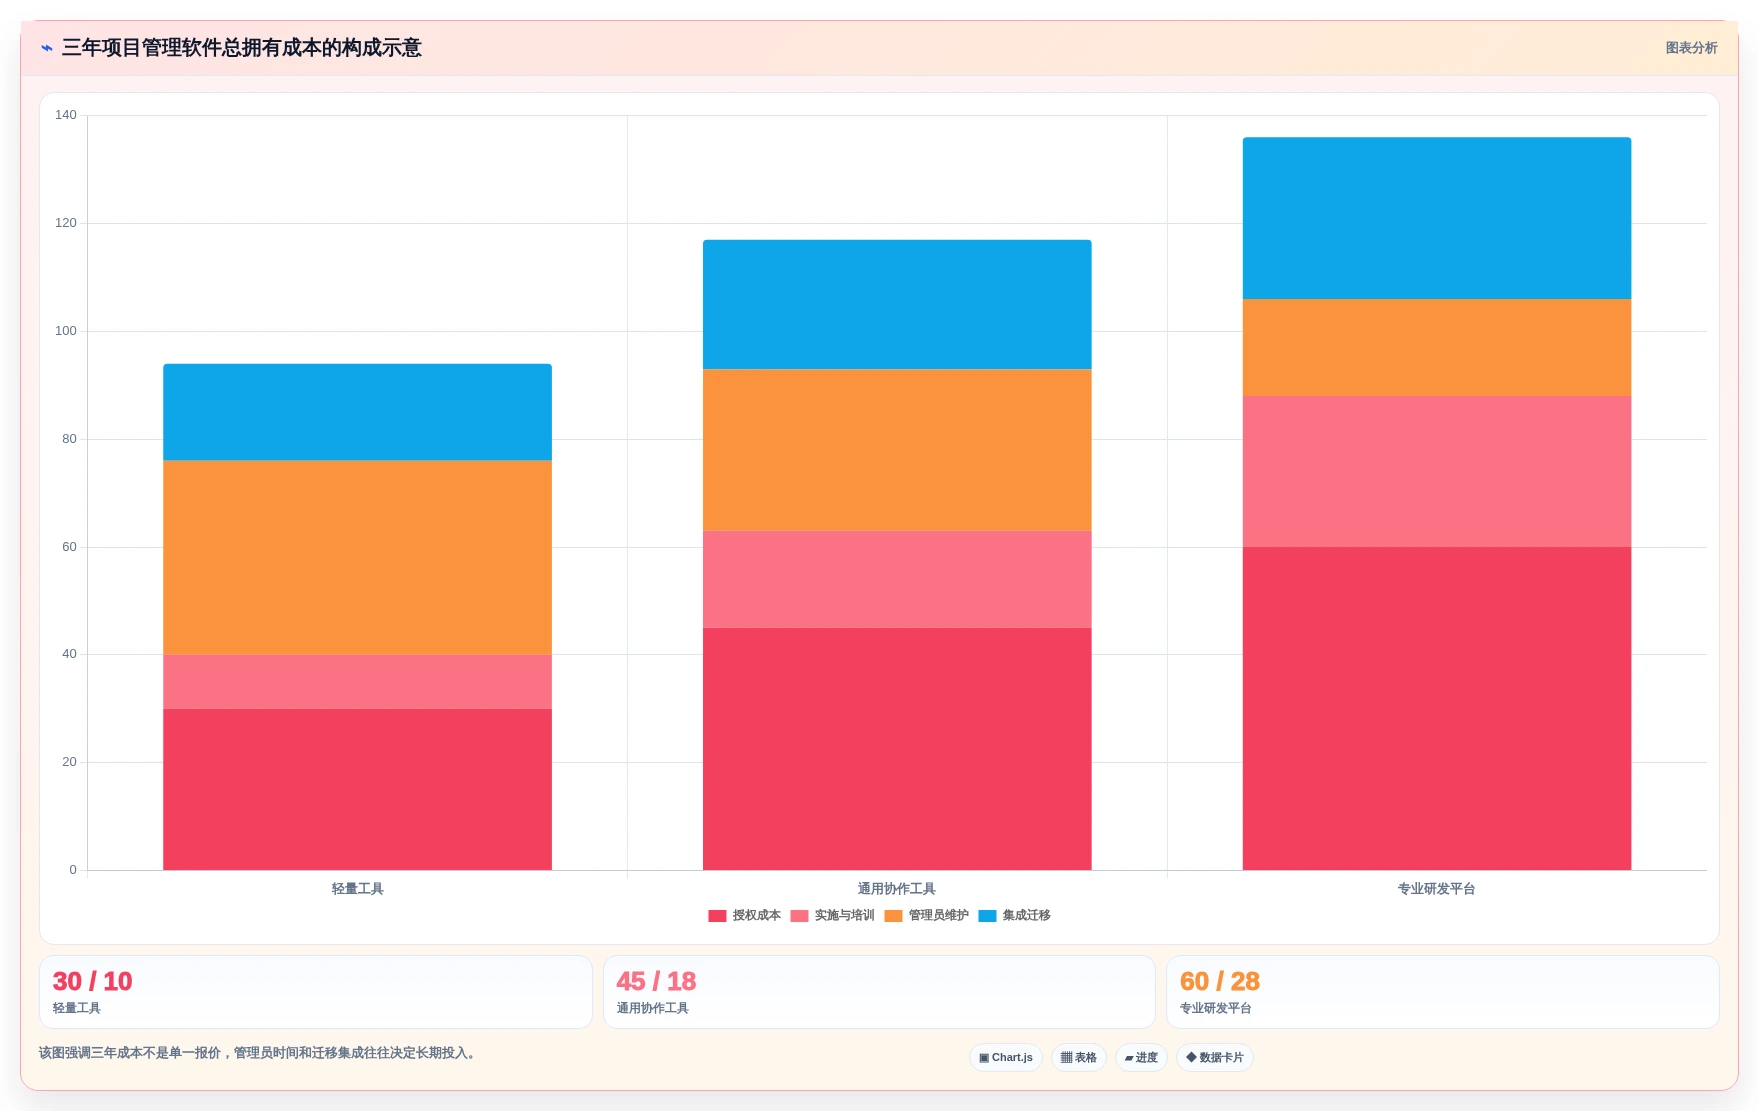This screenshot has width=1759, height=1111.
Task: Click the 数据卡片 tag chip
Action: [1215, 1057]
